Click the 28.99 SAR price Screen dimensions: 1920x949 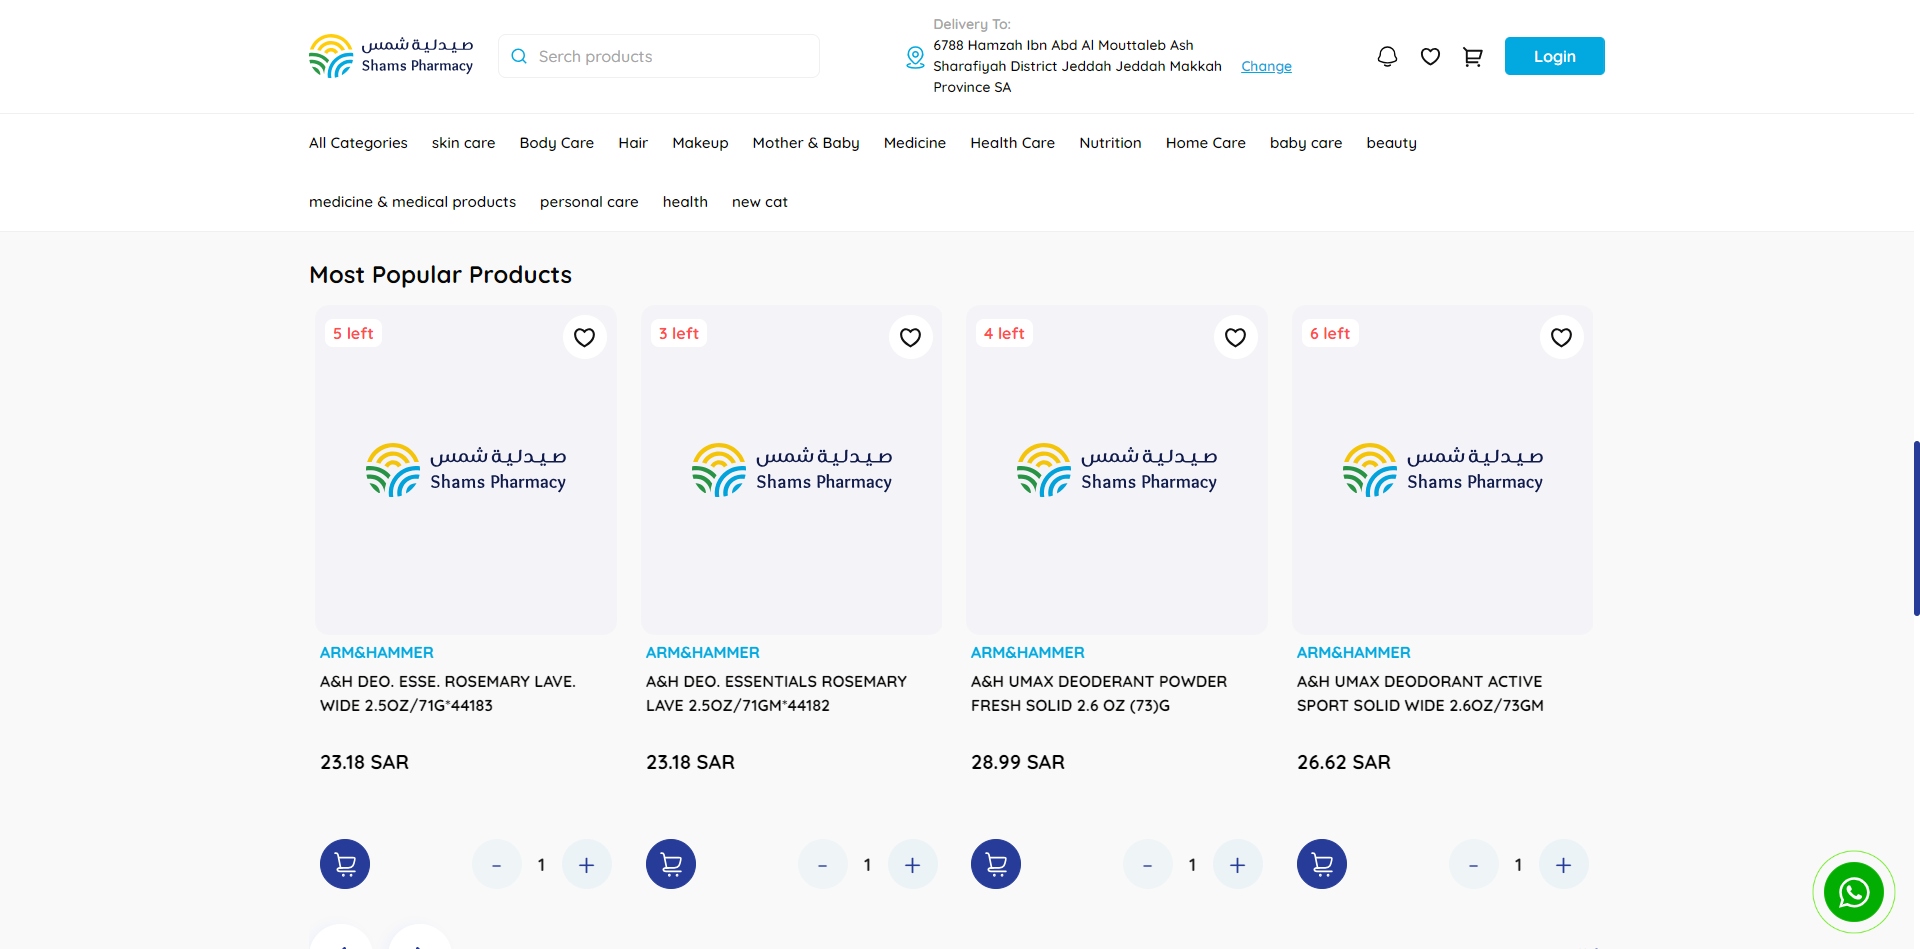pos(1018,762)
